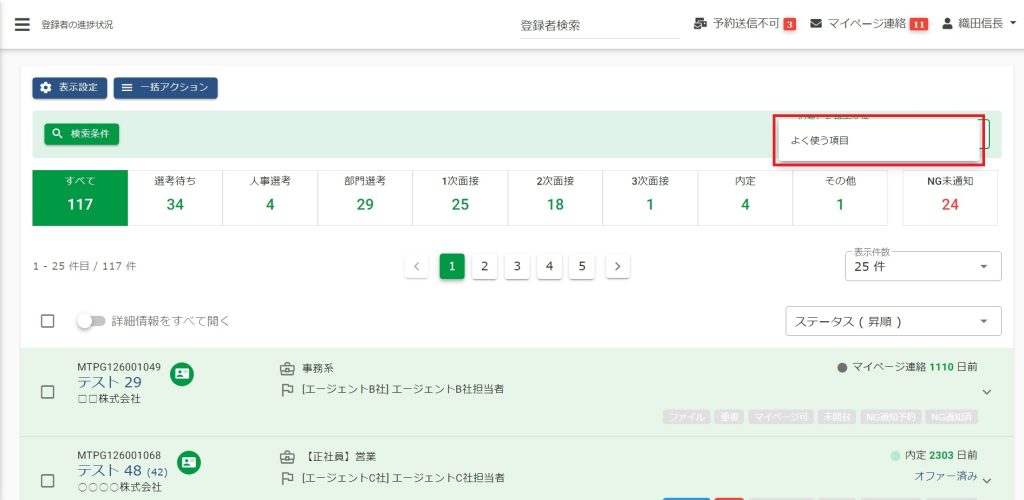This screenshot has width=1024, height=500.
Task: Click the 予約送信不可 notification icon
Action: pos(700,24)
